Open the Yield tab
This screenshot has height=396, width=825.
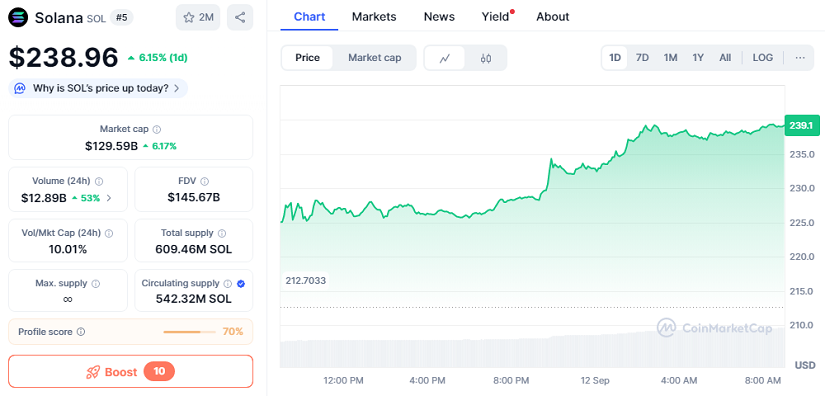click(496, 17)
